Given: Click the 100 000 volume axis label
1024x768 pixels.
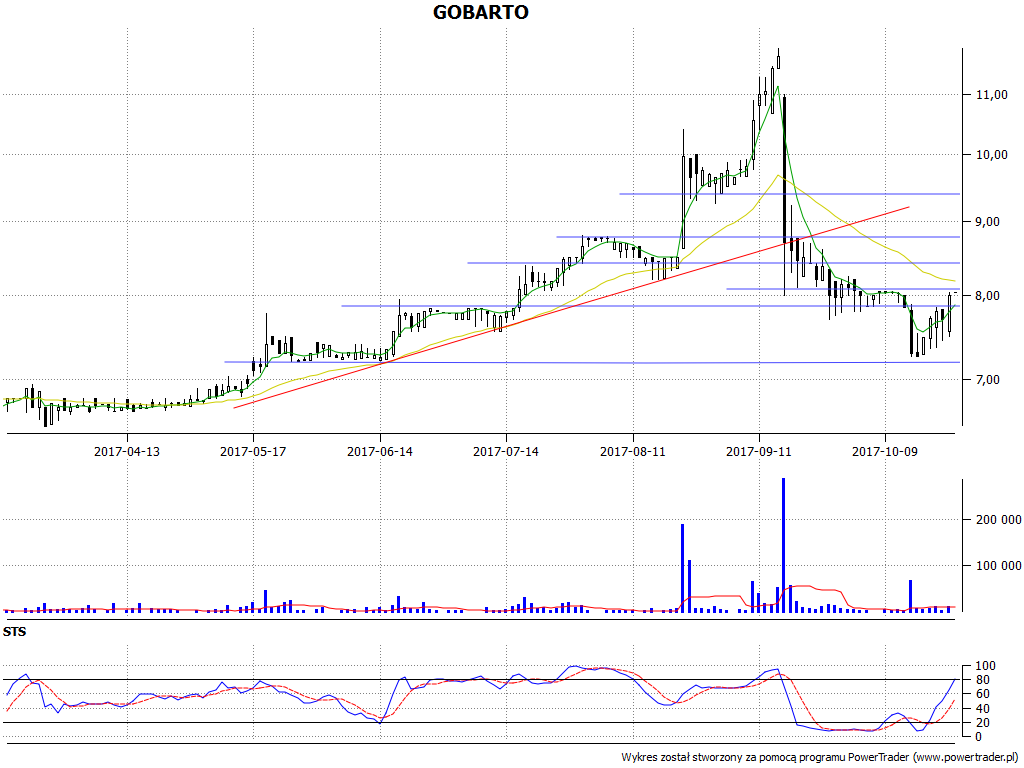Looking at the screenshot, I should (x=998, y=566).
